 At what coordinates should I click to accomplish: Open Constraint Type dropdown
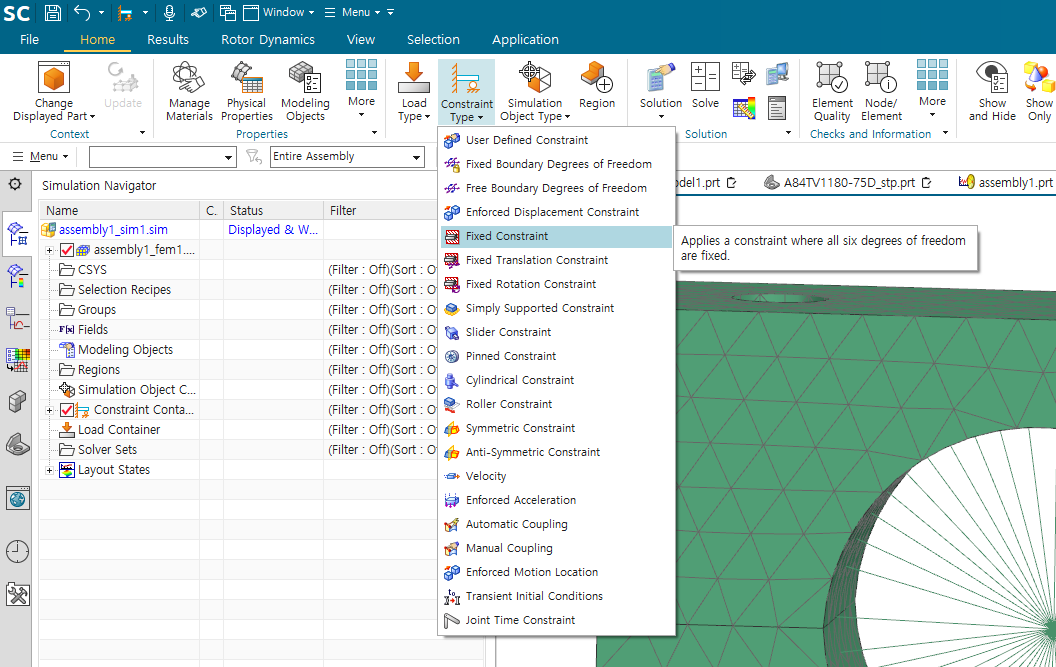tap(467, 92)
